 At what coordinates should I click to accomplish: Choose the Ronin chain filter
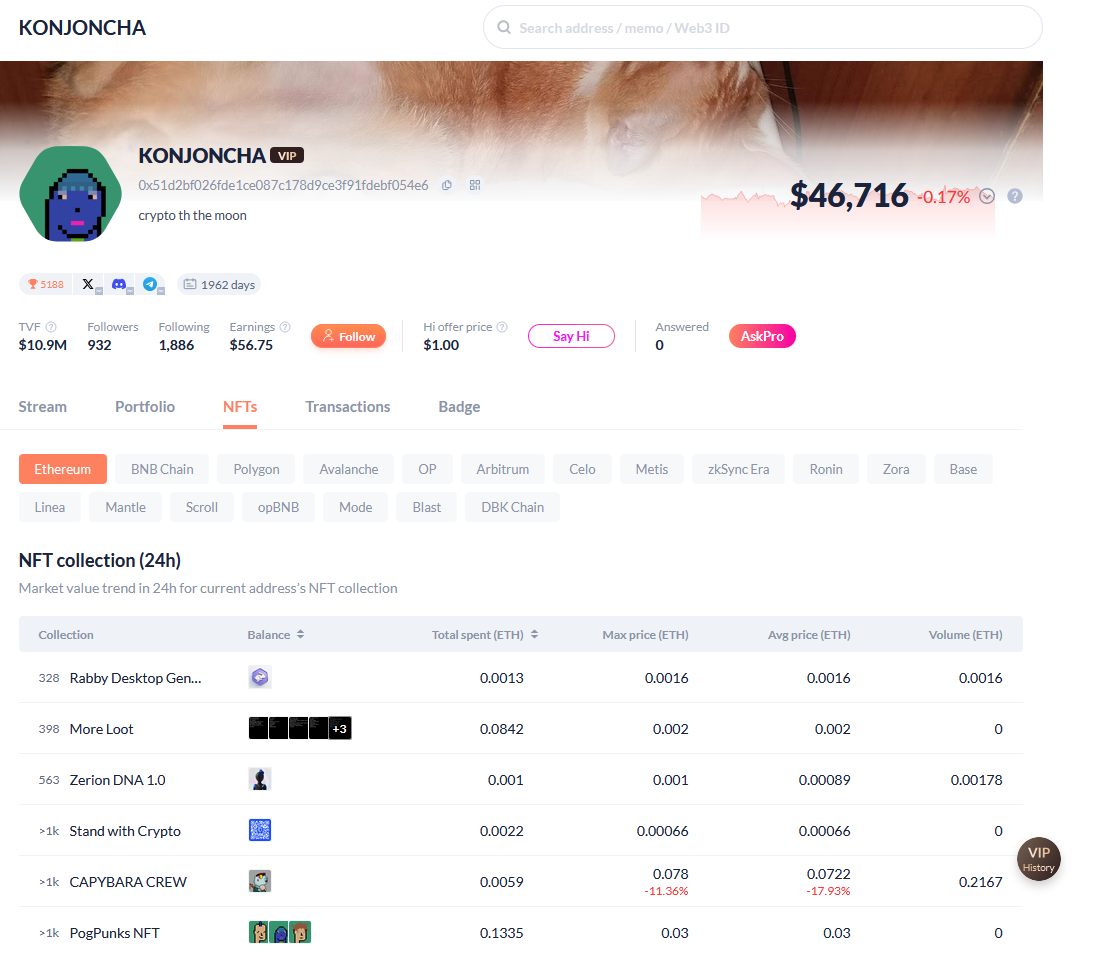tap(826, 469)
